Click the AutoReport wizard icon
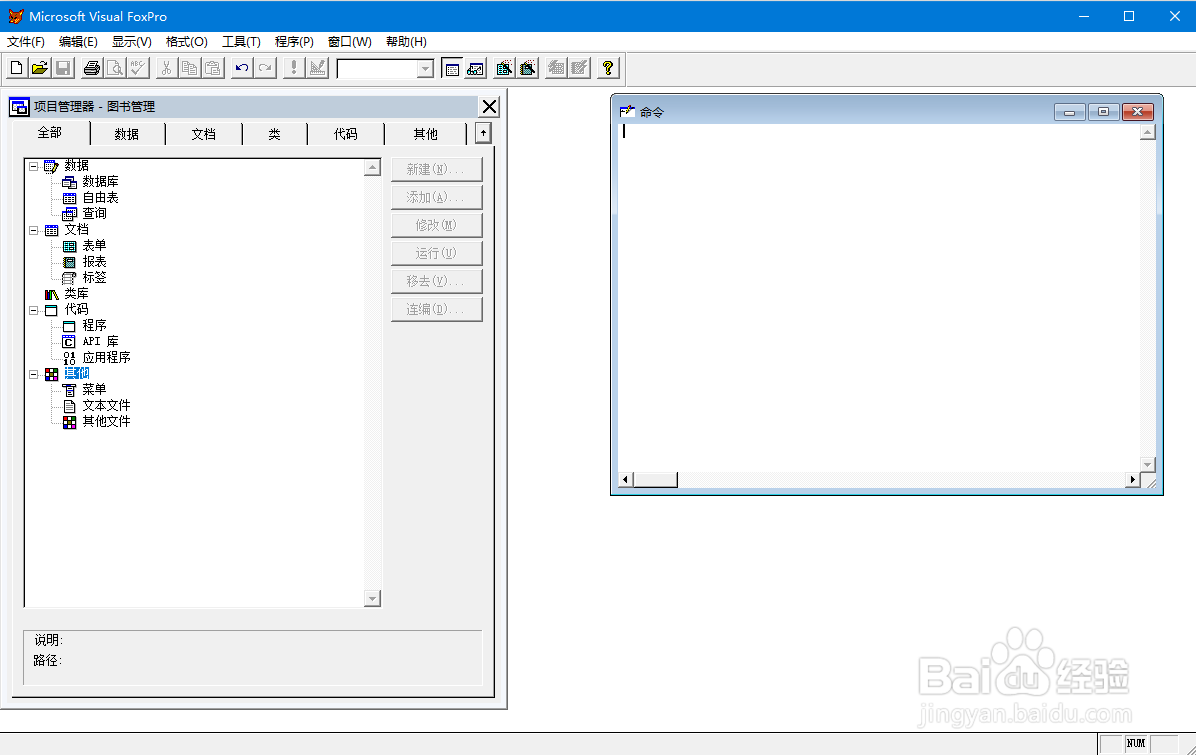1196x755 pixels. [580, 68]
